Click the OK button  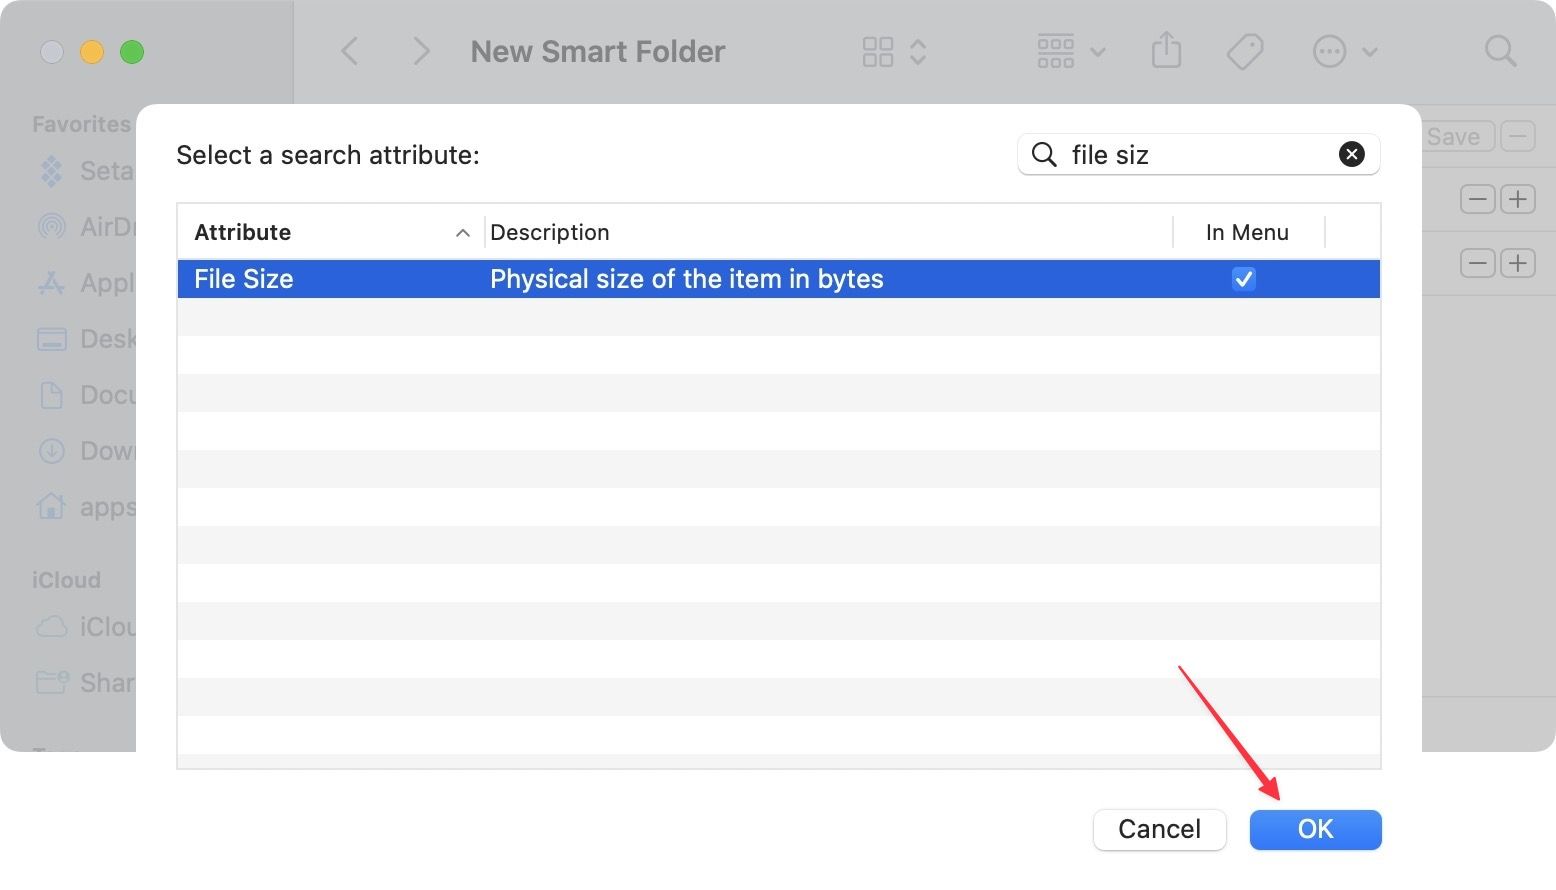(x=1315, y=829)
